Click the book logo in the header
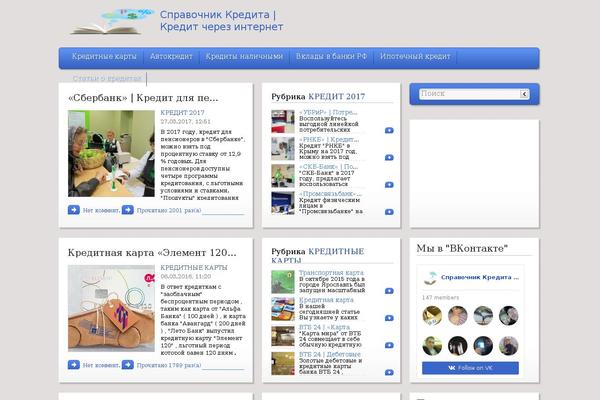600x400 pixels. point(111,22)
